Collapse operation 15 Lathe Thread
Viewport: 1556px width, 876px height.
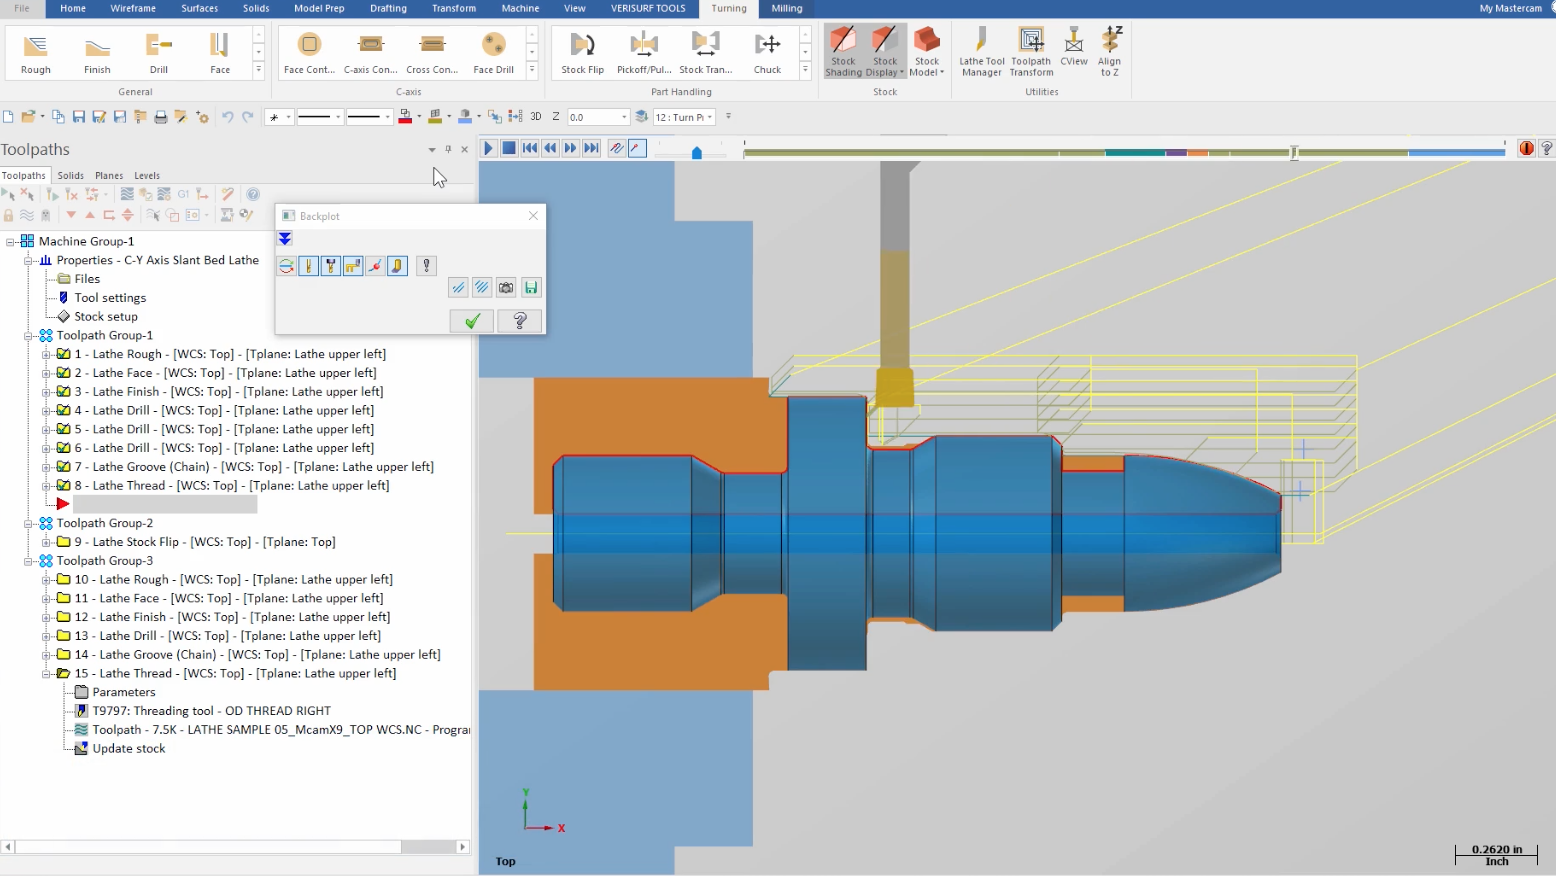coord(46,674)
